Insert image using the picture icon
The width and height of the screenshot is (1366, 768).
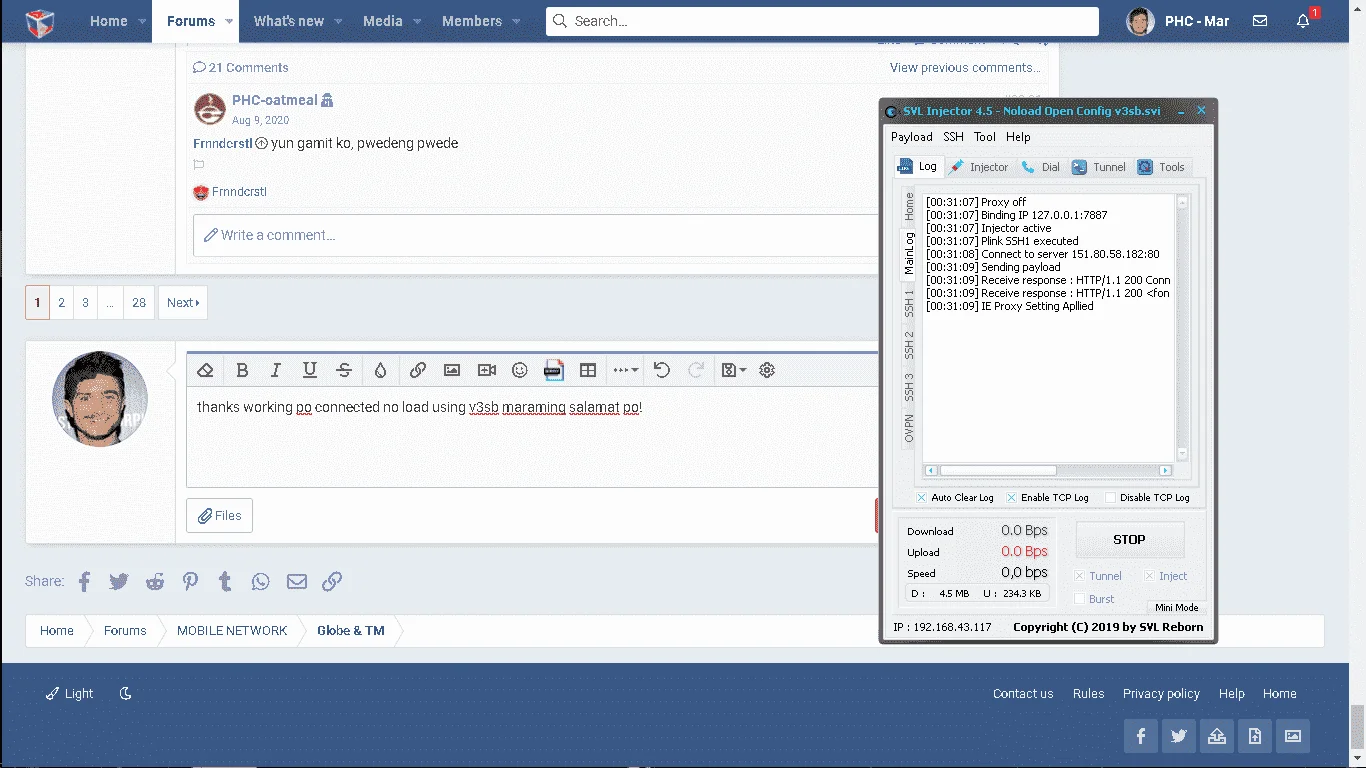pyautogui.click(x=452, y=370)
